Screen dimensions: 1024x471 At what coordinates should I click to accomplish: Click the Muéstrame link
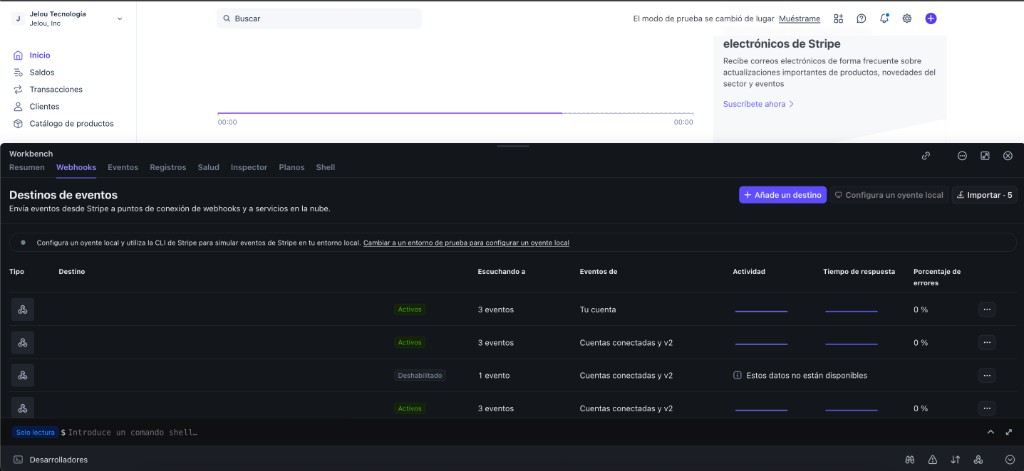799,19
